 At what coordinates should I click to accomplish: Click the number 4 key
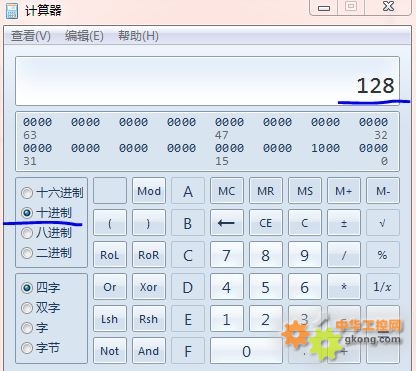(x=227, y=287)
